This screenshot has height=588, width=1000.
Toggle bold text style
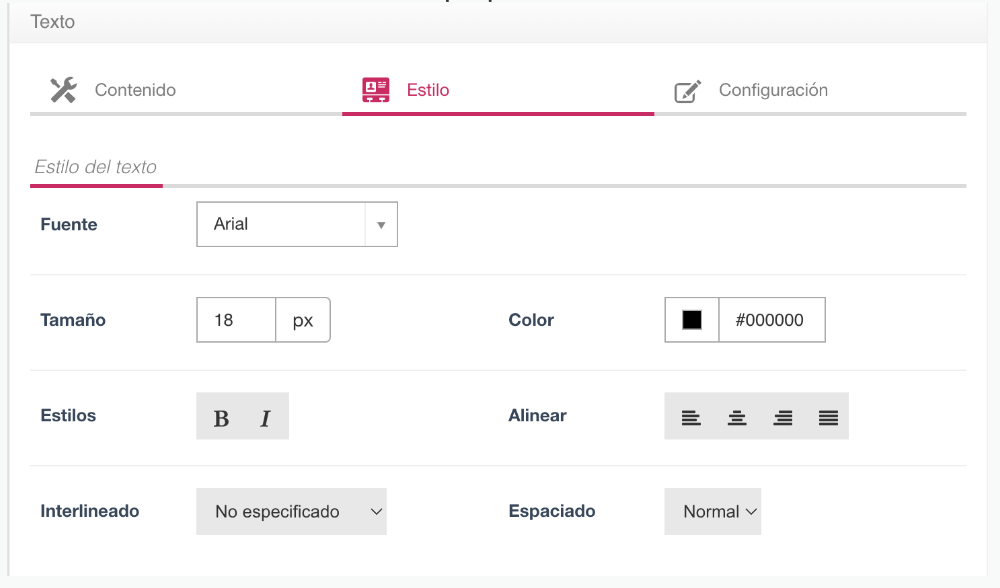click(x=221, y=418)
